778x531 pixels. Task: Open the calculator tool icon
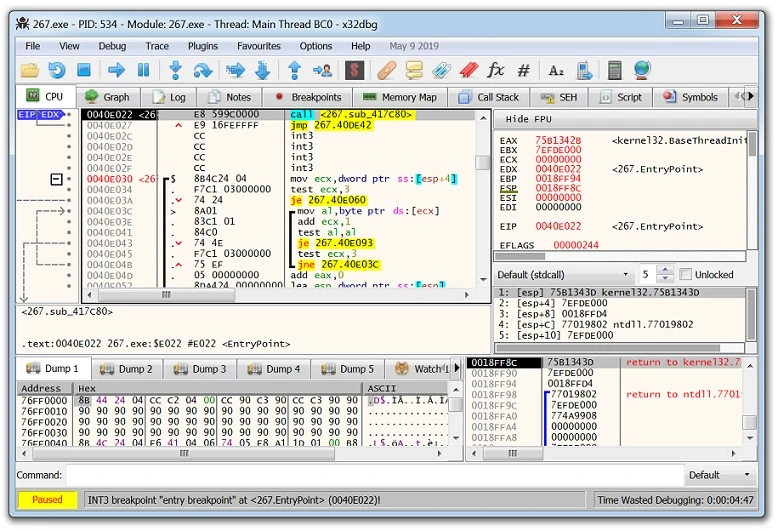click(x=614, y=70)
